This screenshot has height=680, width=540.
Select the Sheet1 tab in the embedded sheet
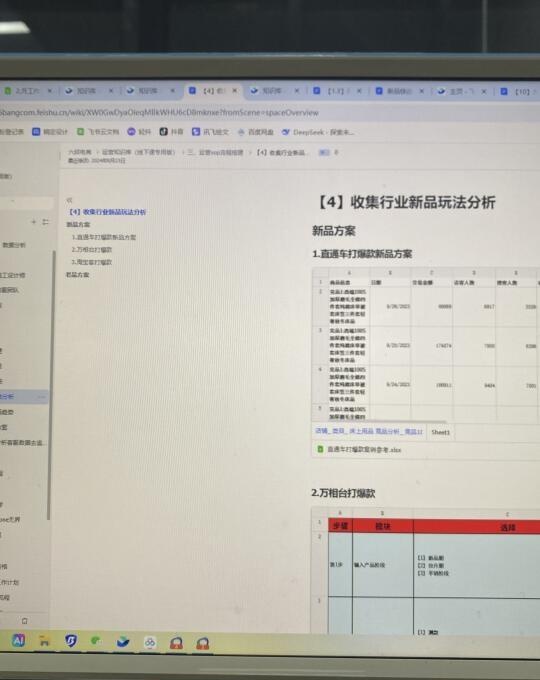[x=441, y=432]
